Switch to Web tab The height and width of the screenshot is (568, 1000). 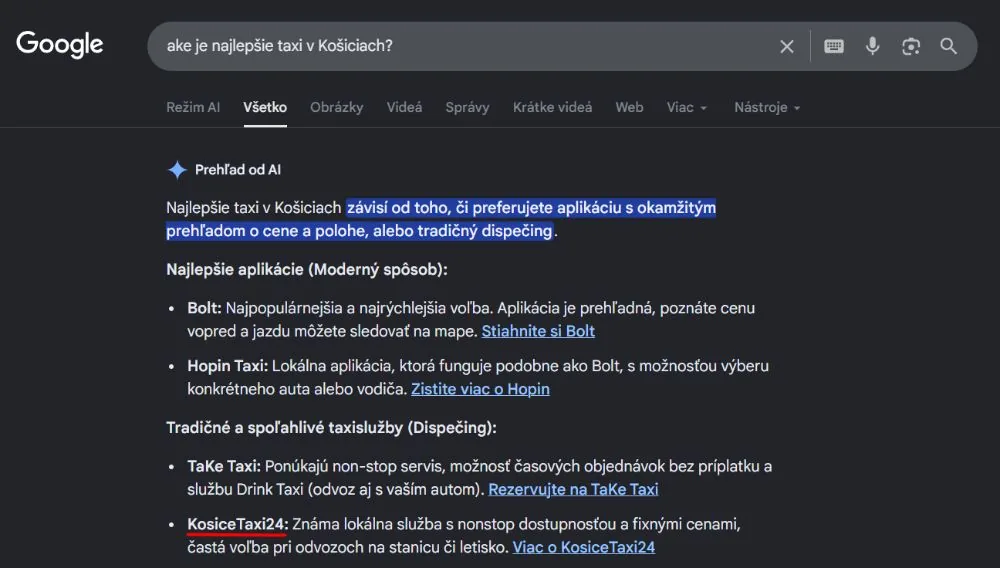(x=629, y=107)
